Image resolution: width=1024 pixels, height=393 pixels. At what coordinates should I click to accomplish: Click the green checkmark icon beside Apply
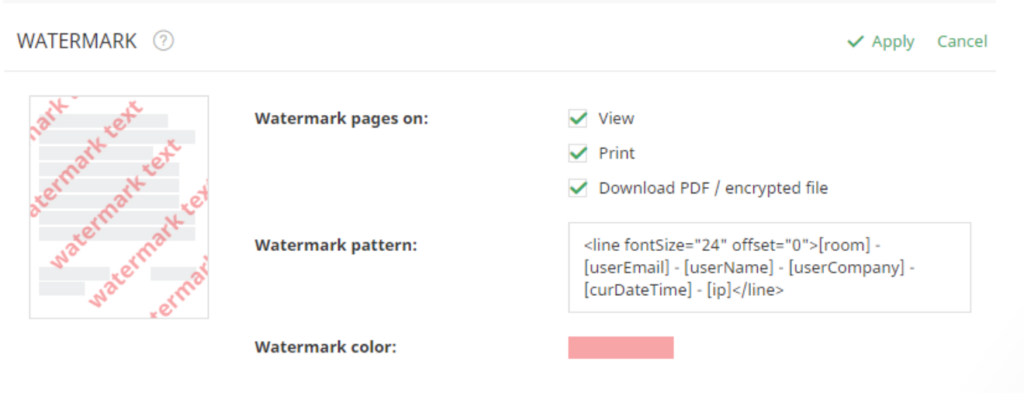point(856,42)
